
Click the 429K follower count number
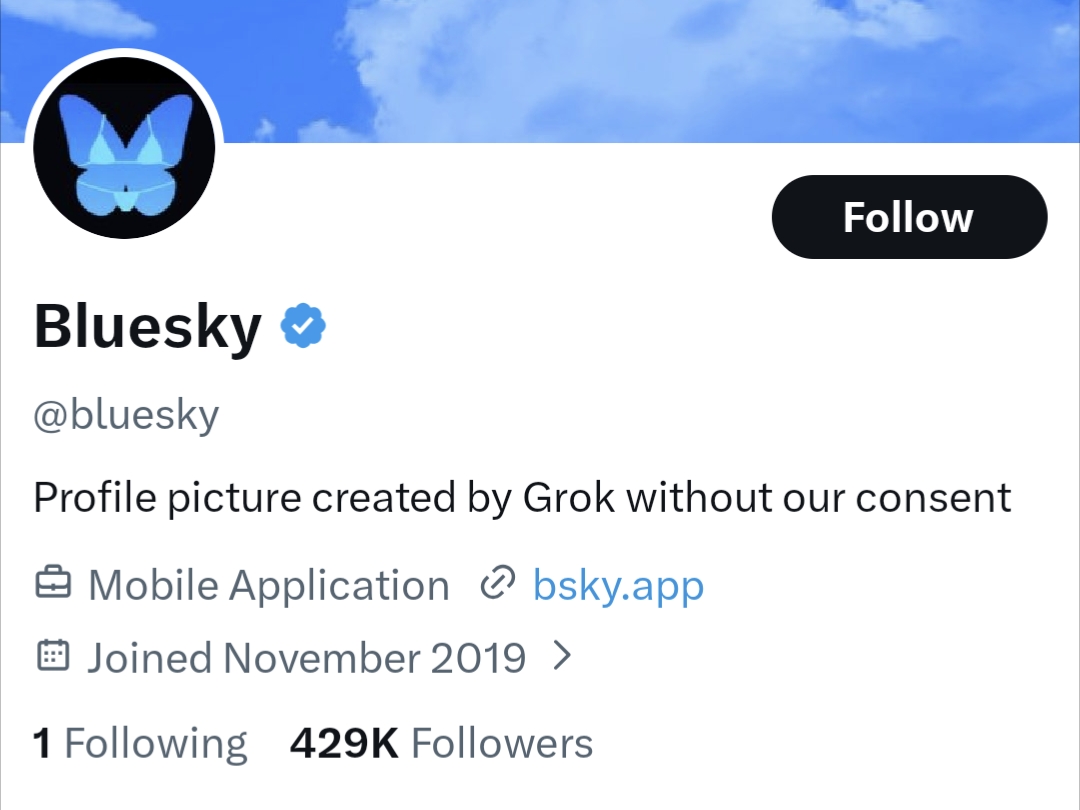click(344, 744)
